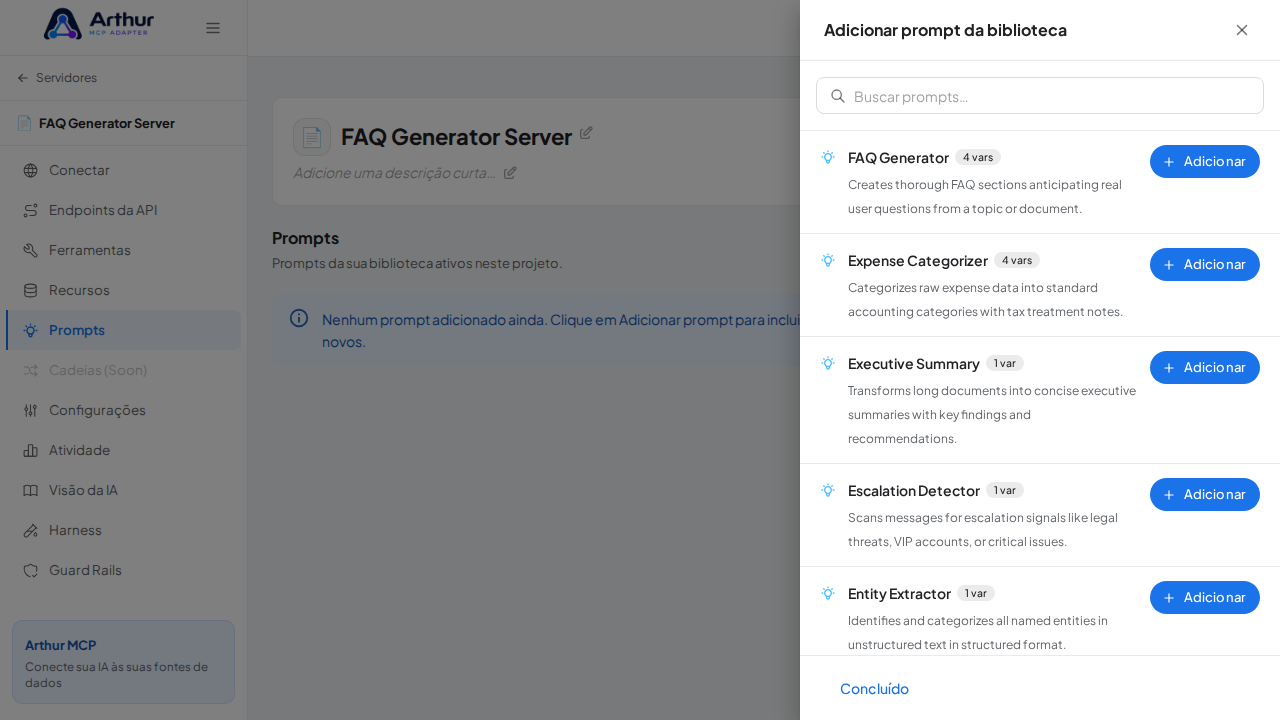Image resolution: width=1280 pixels, height=720 pixels.
Task: Click the search magnifier icon
Action: click(x=838, y=96)
